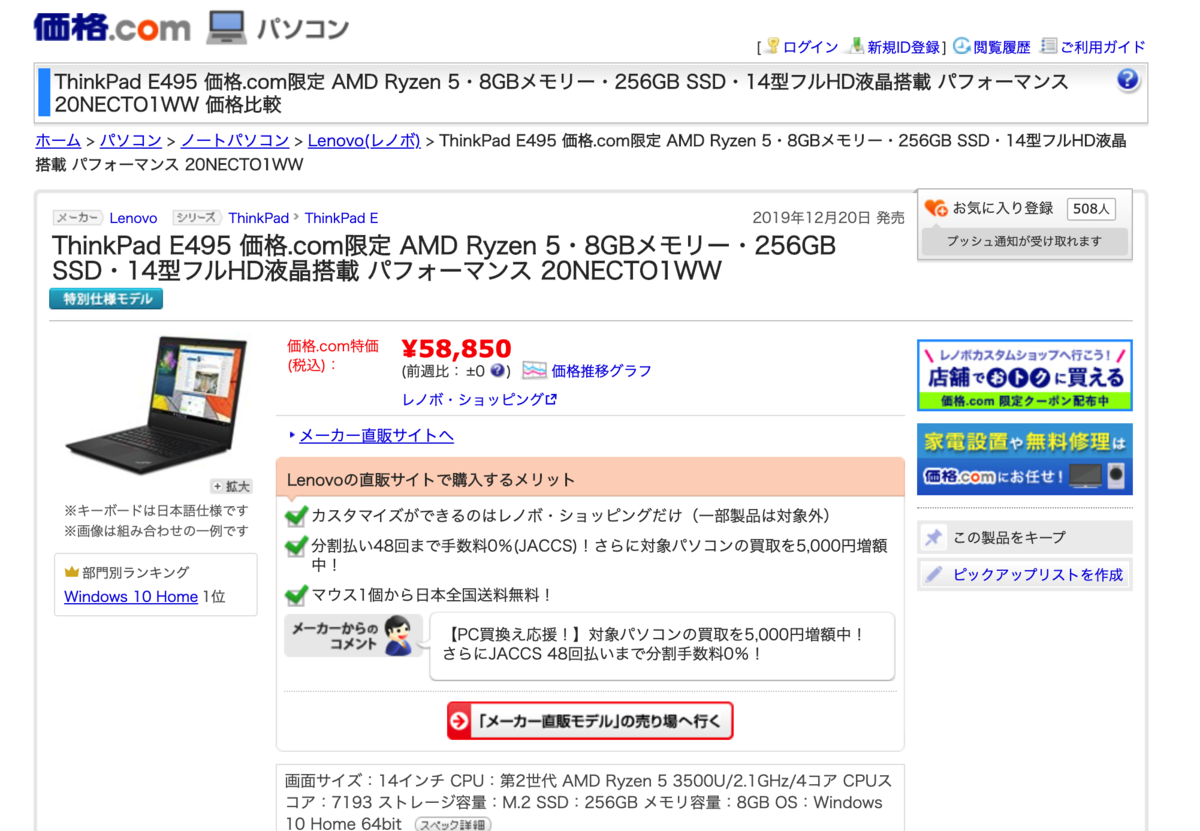Viewport: 1200px width, 831px height.
Task: Click ピックアップリストを作成 link
Action: tap(1037, 575)
